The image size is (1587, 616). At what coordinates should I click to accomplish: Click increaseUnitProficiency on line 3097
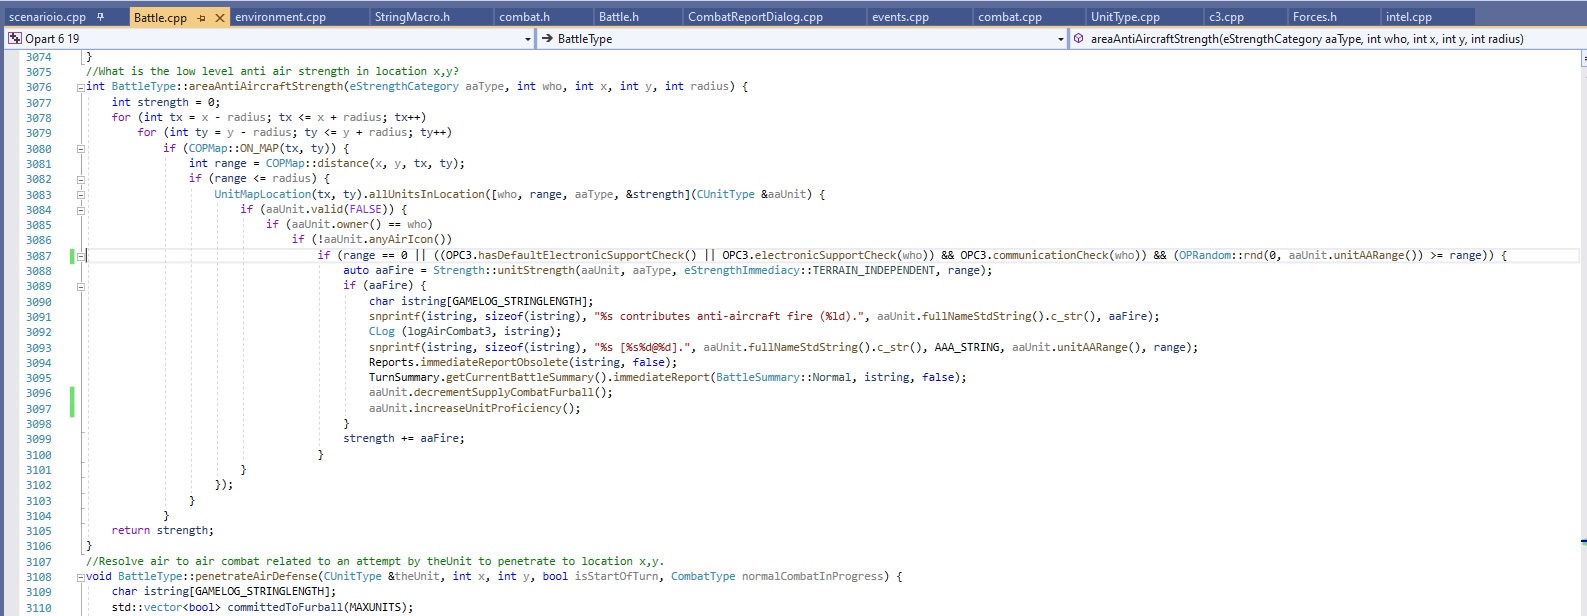(x=490, y=409)
